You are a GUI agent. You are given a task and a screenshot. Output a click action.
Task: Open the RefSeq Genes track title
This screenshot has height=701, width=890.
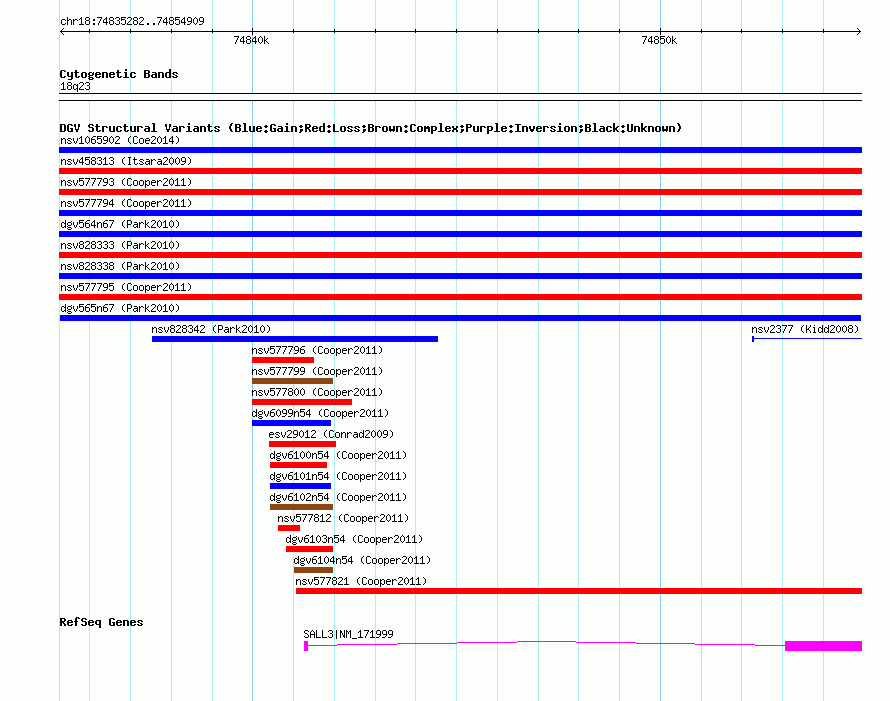[x=101, y=622]
